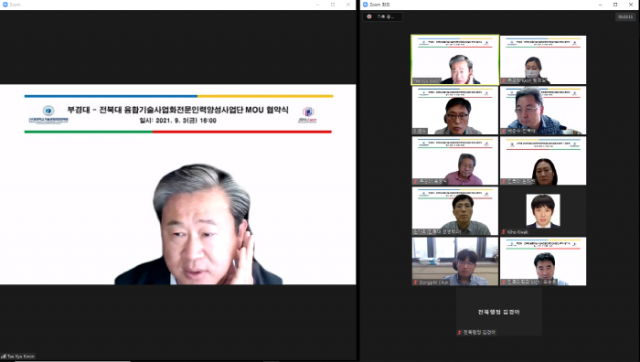Click the muted mic icon on the no-video participant tile
Screen dimensions: 640x362
pyautogui.click(x=460, y=332)
